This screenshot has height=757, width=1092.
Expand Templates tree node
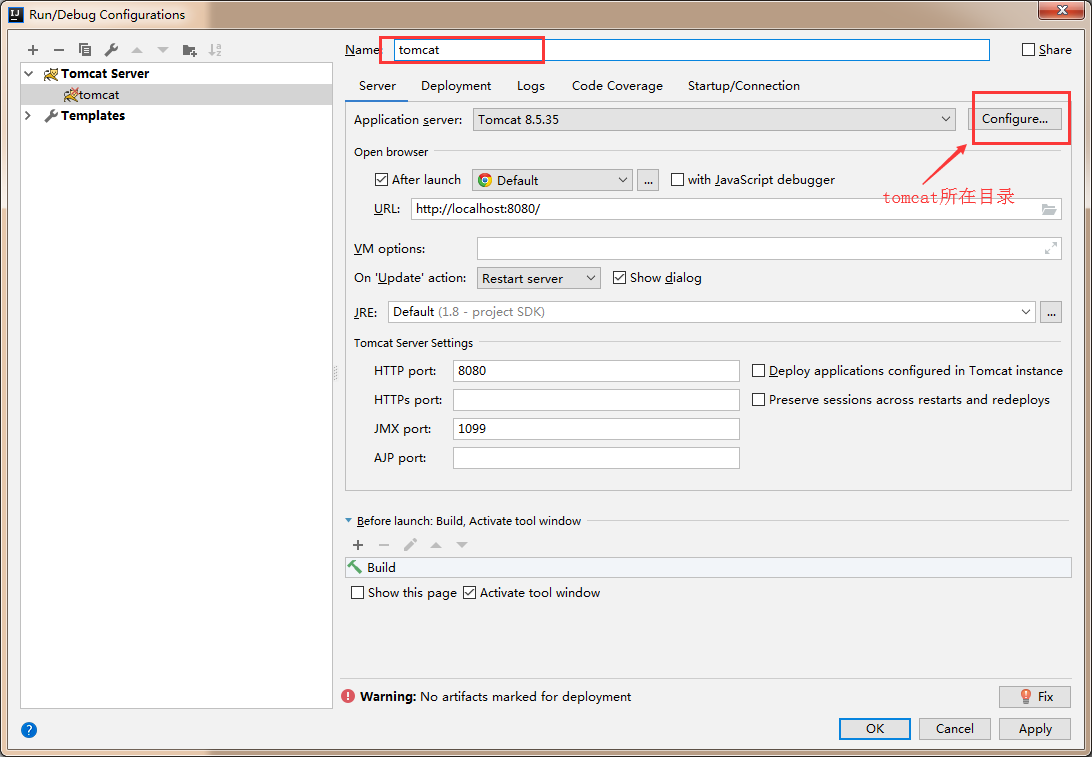pyautogui.click(x=29, y=116)
